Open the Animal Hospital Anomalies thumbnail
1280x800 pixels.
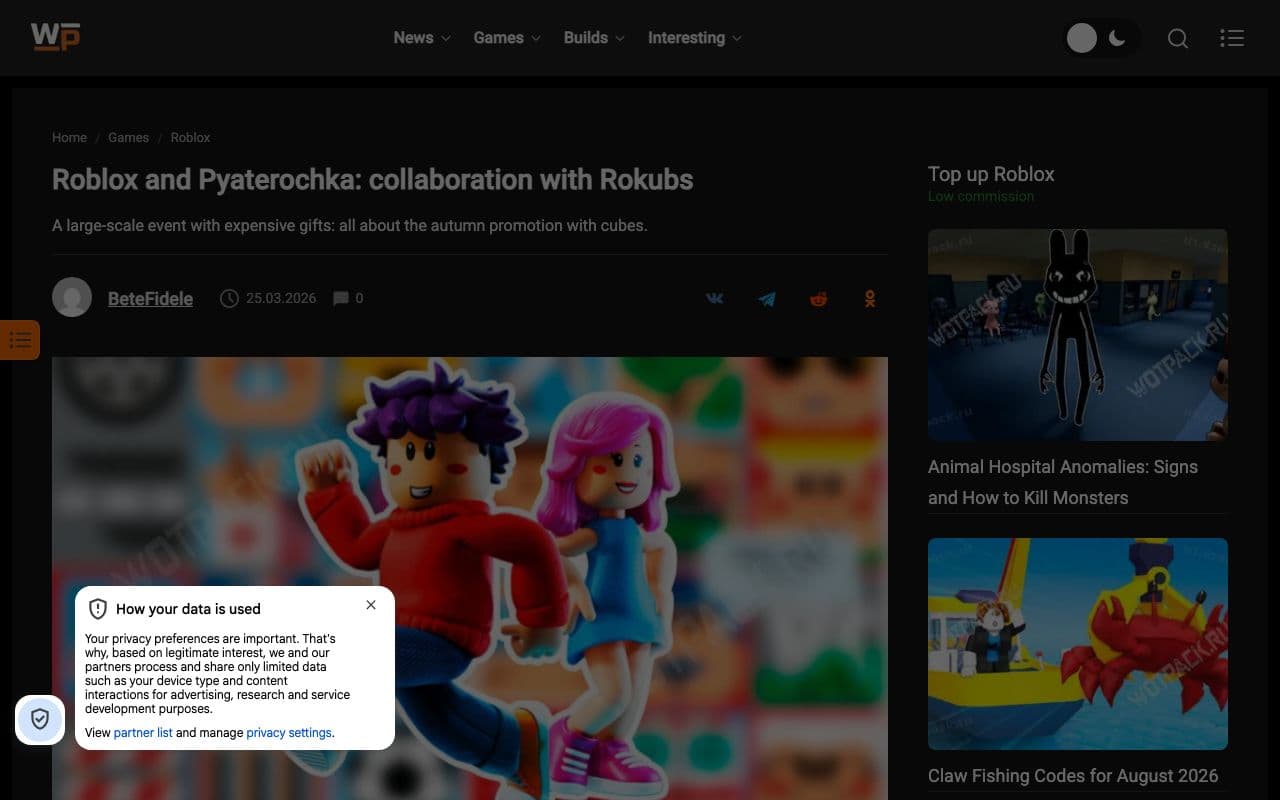[1078, 335]
